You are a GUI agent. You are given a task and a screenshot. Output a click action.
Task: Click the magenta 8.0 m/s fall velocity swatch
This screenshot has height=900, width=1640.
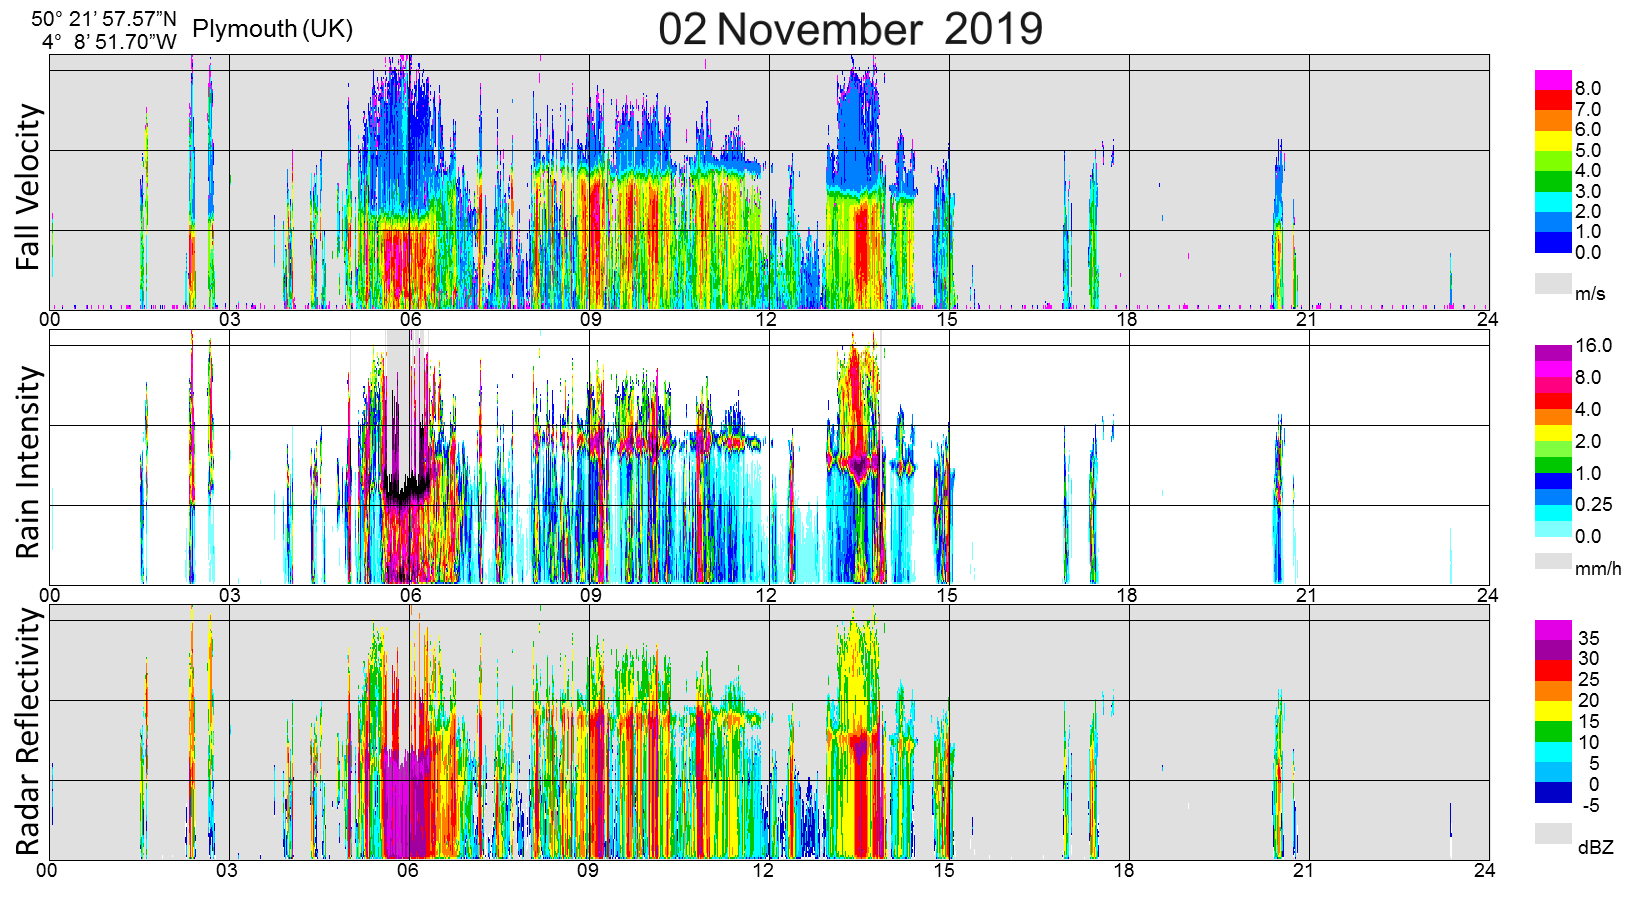[x=1553, y=80]
